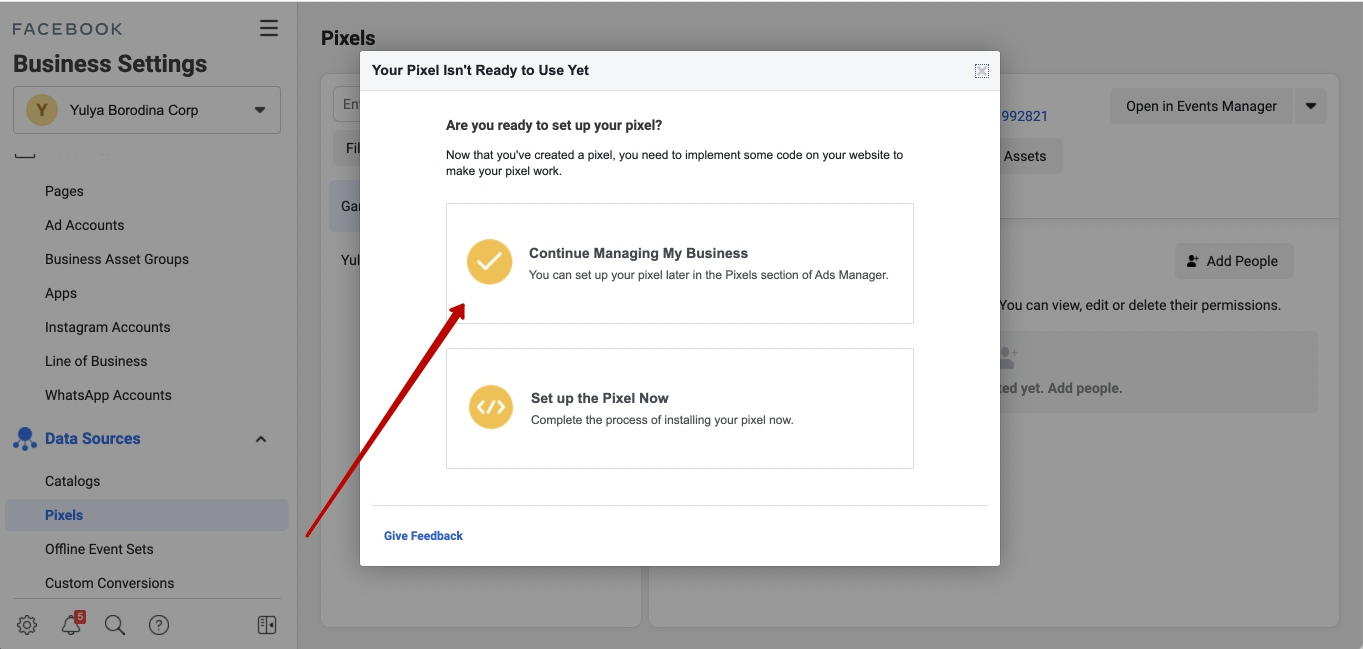Open Line of Business
Image resolution: width=1363 pixels, height=649 pixels.
click(96, 361)
